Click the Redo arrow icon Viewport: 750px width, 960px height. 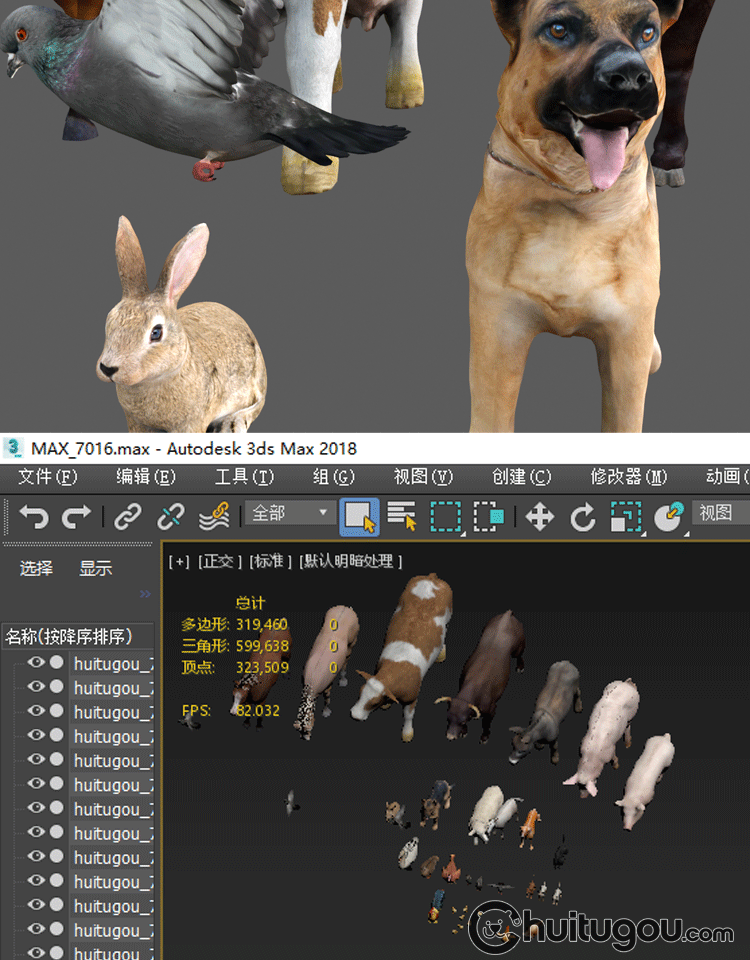(x=77, y=517)
